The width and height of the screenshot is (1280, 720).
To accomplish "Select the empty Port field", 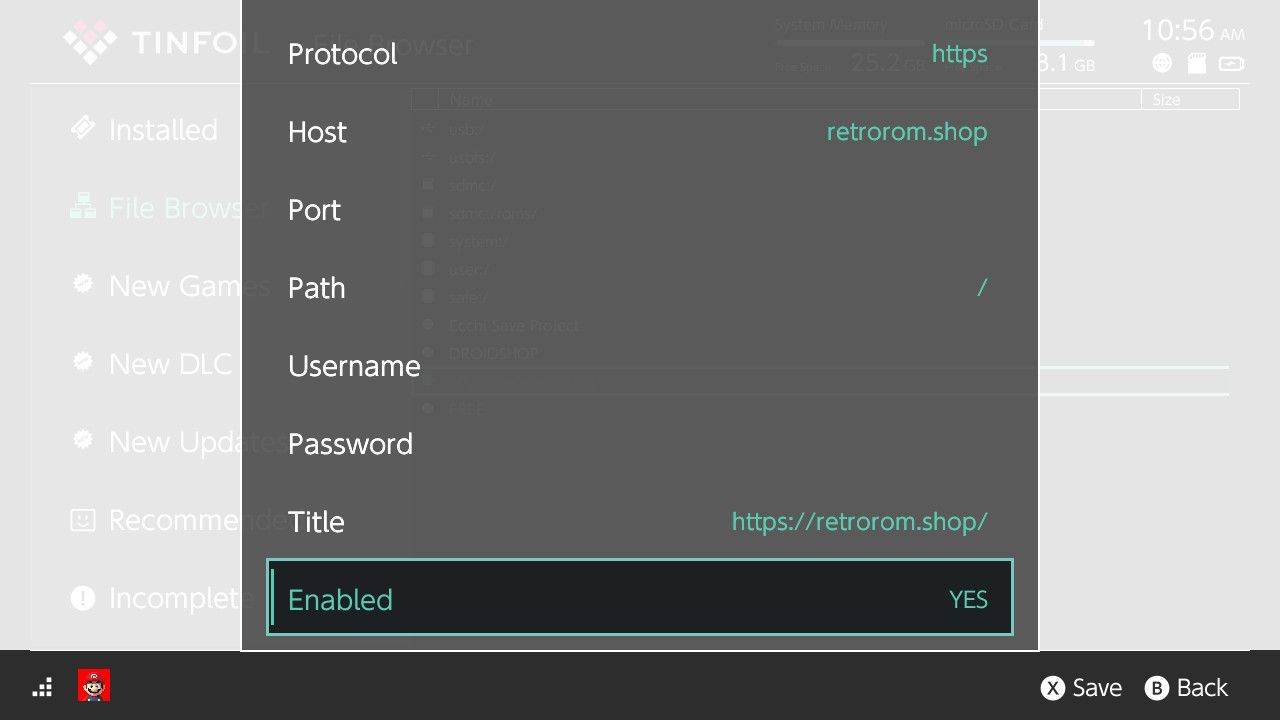I will (640, 210).
